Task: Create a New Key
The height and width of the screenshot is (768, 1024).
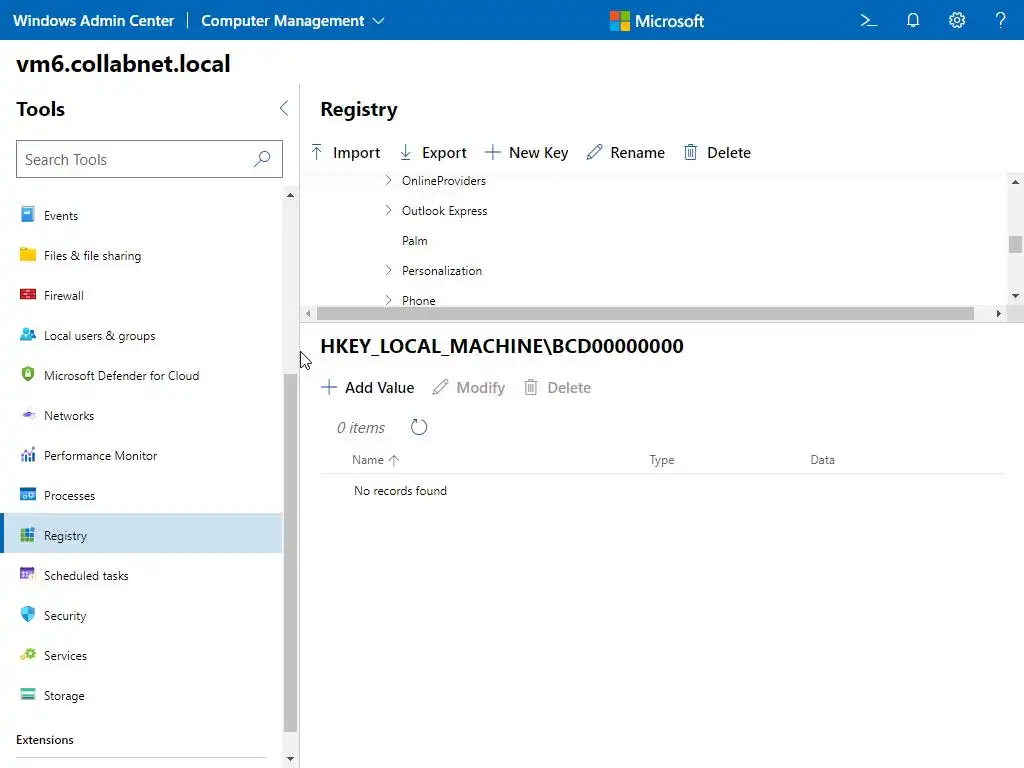Action: pyautogui.click(x=526, y=152)
